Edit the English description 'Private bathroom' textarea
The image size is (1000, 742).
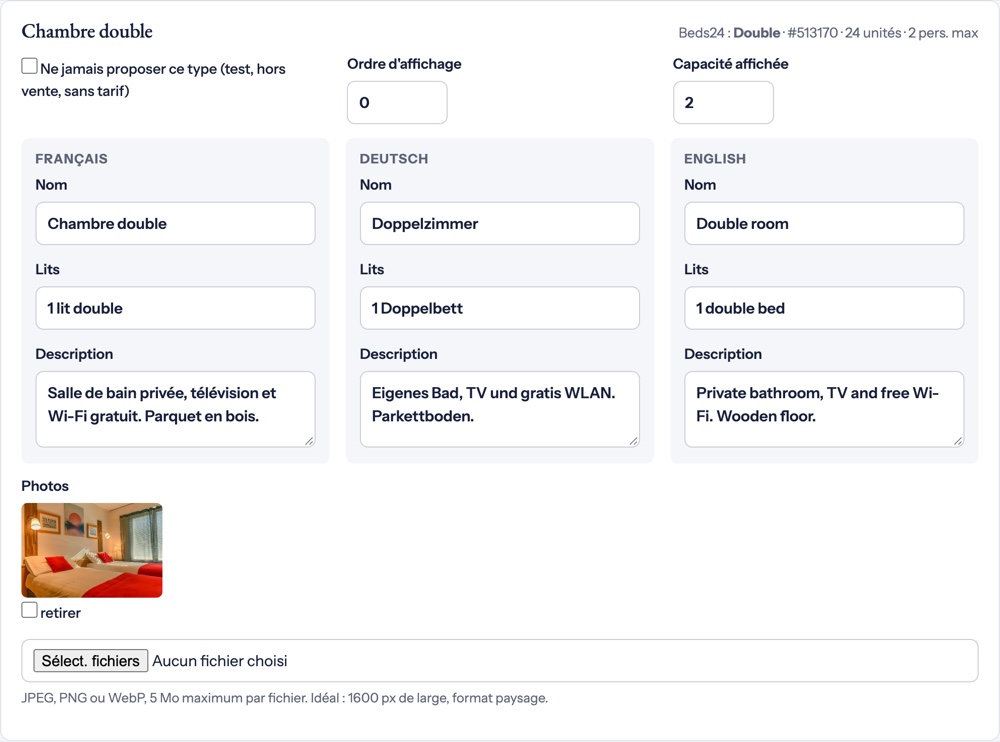[x=824, y=409]
